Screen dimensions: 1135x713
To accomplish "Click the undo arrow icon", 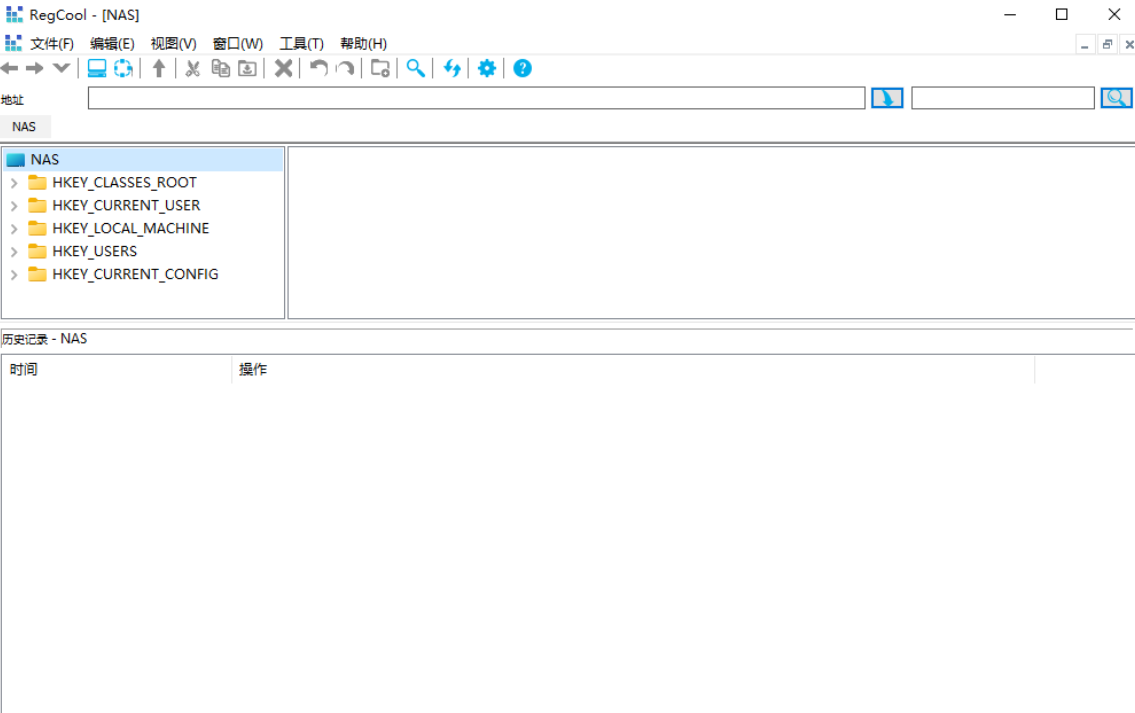I will pyautogui.click(x=318, y=68).
